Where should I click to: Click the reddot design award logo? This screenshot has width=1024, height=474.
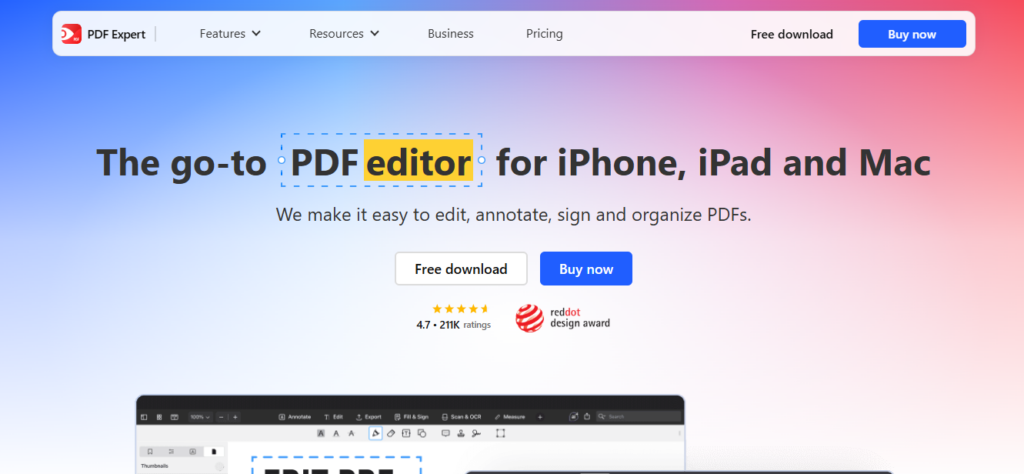562,318
